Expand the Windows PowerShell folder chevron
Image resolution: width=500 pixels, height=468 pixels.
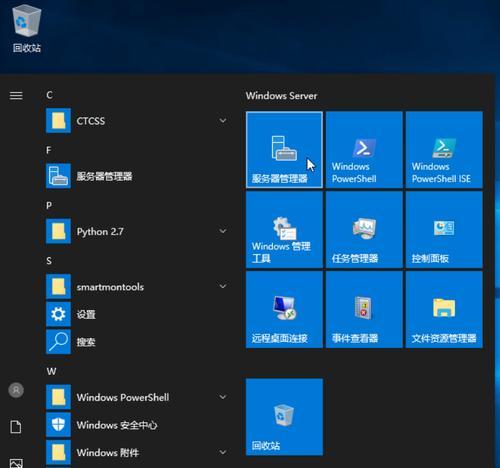223,397
